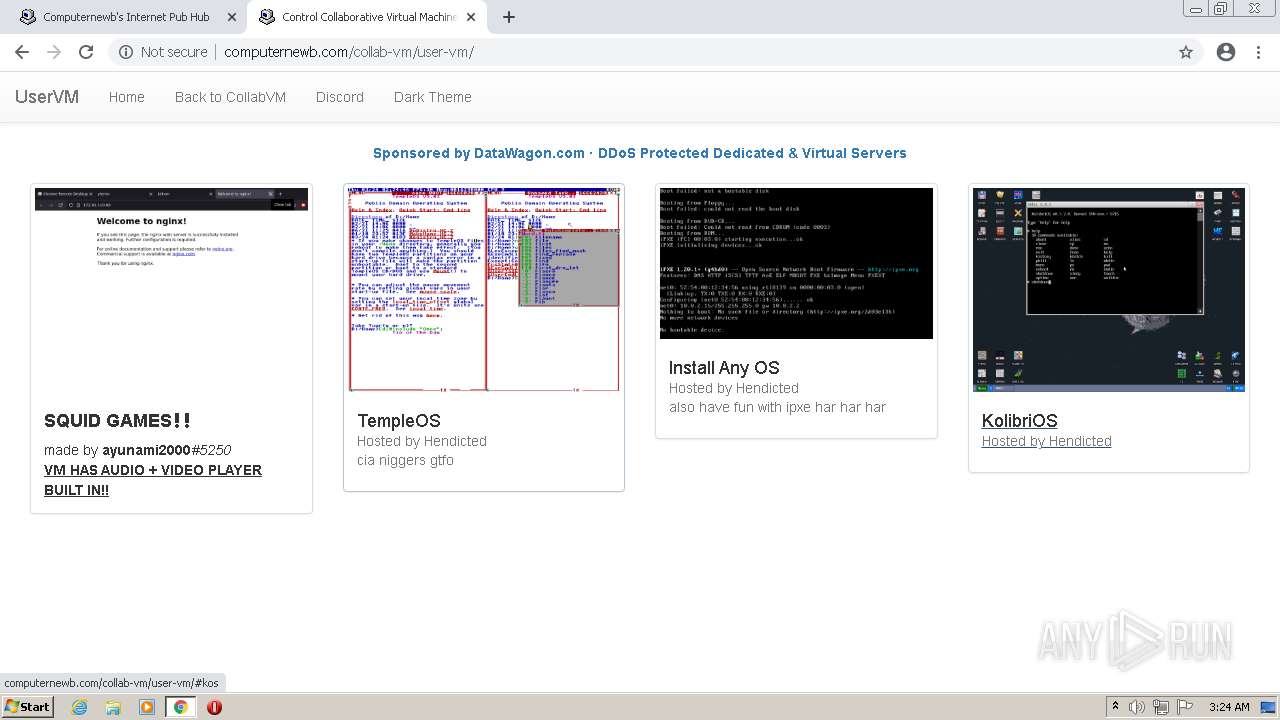Click the SQUID GAMES!! title
This screenshot has height=720, width=1280.
click(117, 421)
